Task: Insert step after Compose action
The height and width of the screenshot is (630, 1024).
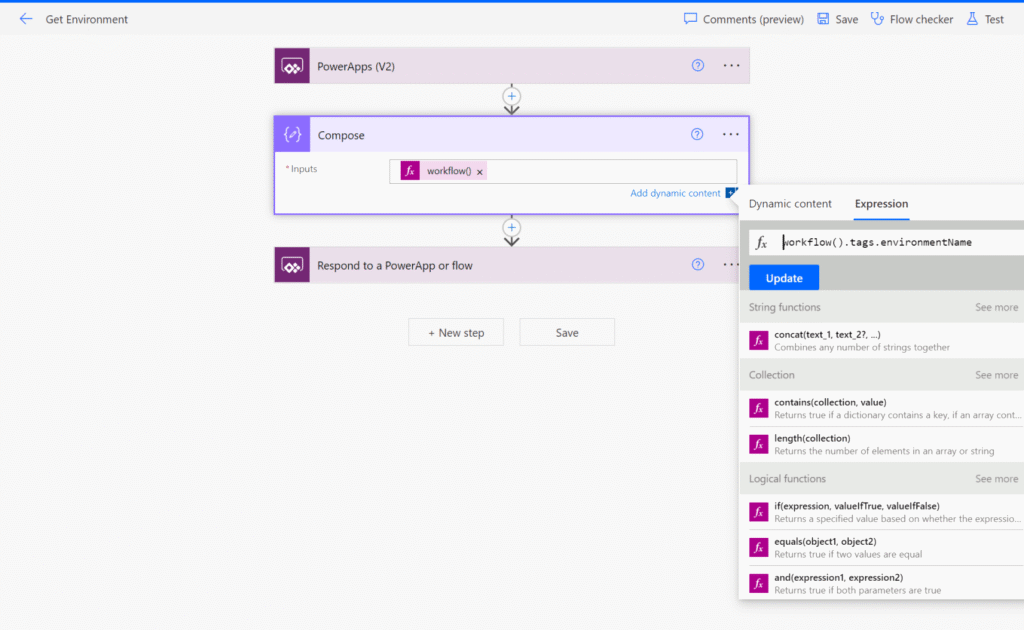Action: (x=511, y=228)
